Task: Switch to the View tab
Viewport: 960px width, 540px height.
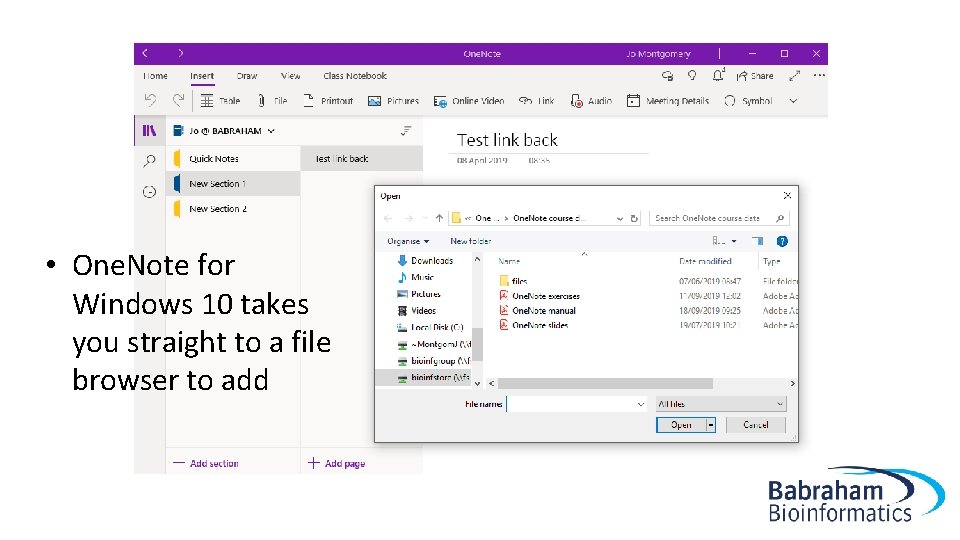Action: tap(290, 76)
